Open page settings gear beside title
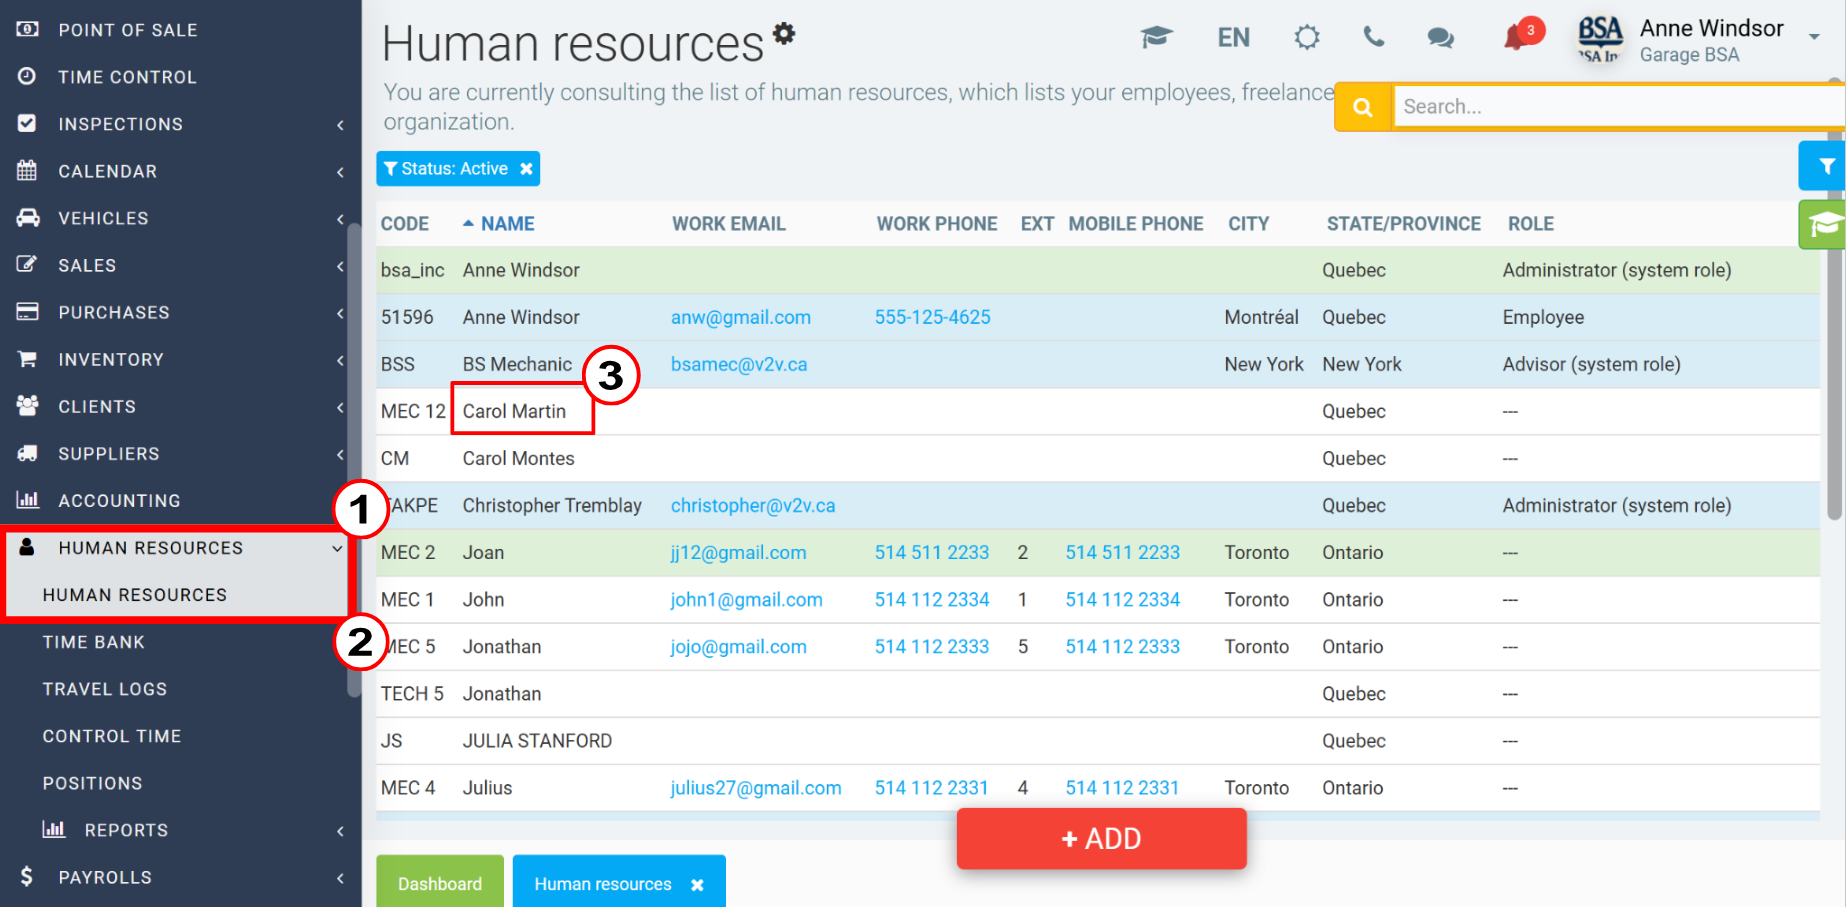This screenshot has width=1846, height=907. [x=784, y=33]
